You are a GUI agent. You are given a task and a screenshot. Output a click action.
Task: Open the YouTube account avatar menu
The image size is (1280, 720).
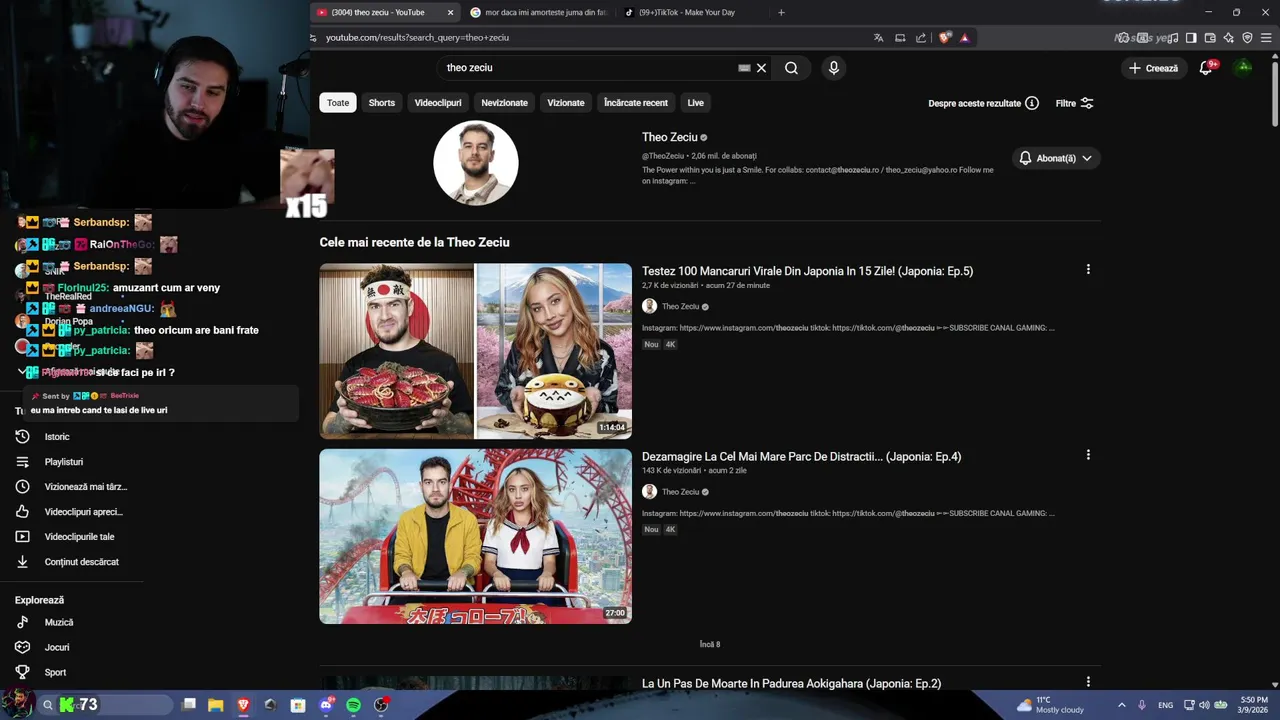1243,67
